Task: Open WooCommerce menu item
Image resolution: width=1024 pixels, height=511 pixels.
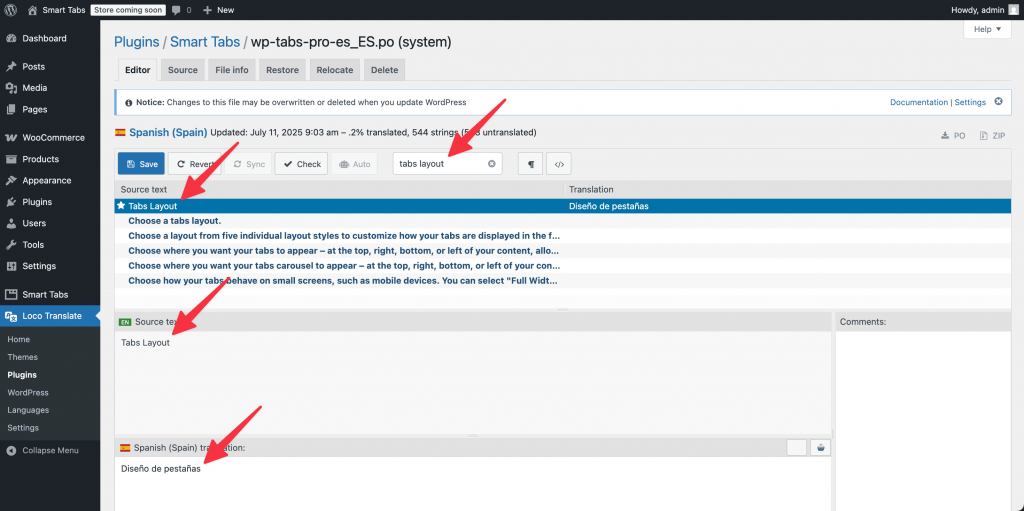Action: pos(50,138)
